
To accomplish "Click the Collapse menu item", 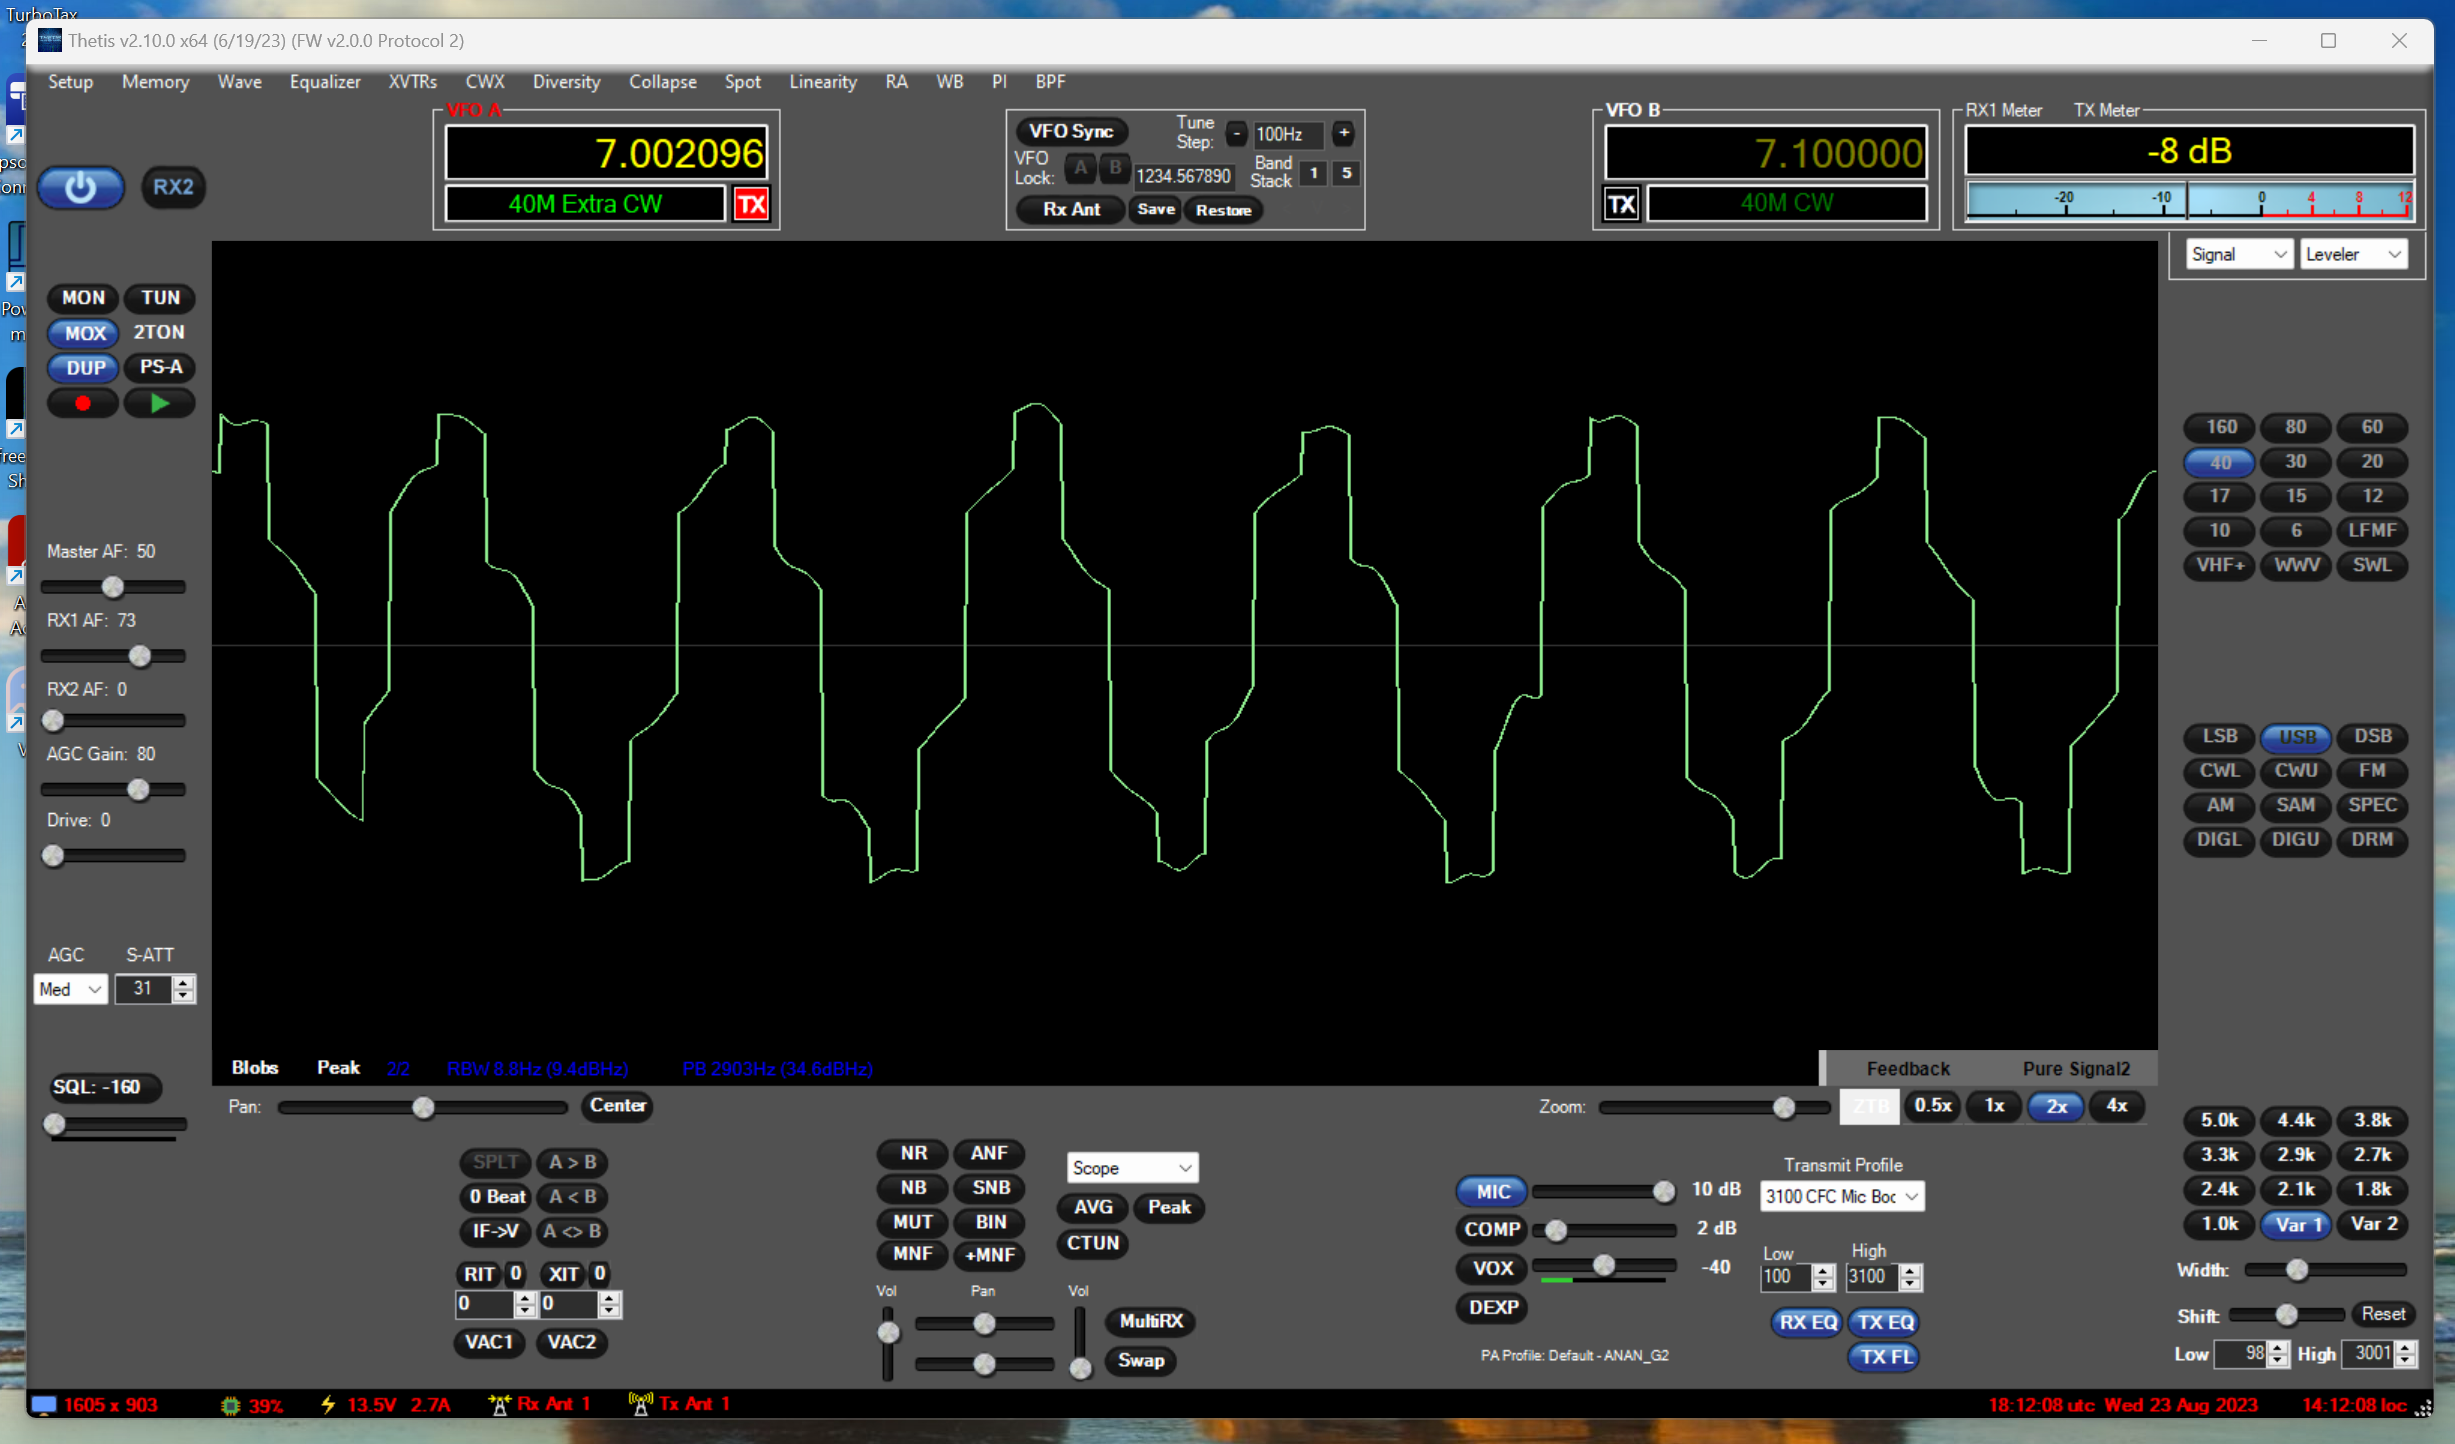I will coord(662,82).
